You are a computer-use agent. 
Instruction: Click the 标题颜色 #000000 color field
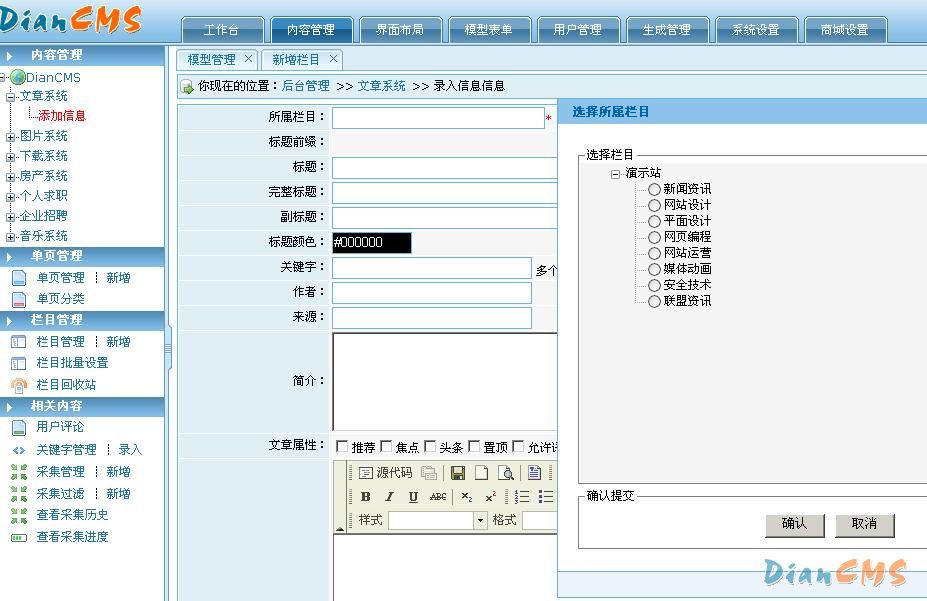coord(371,242)
